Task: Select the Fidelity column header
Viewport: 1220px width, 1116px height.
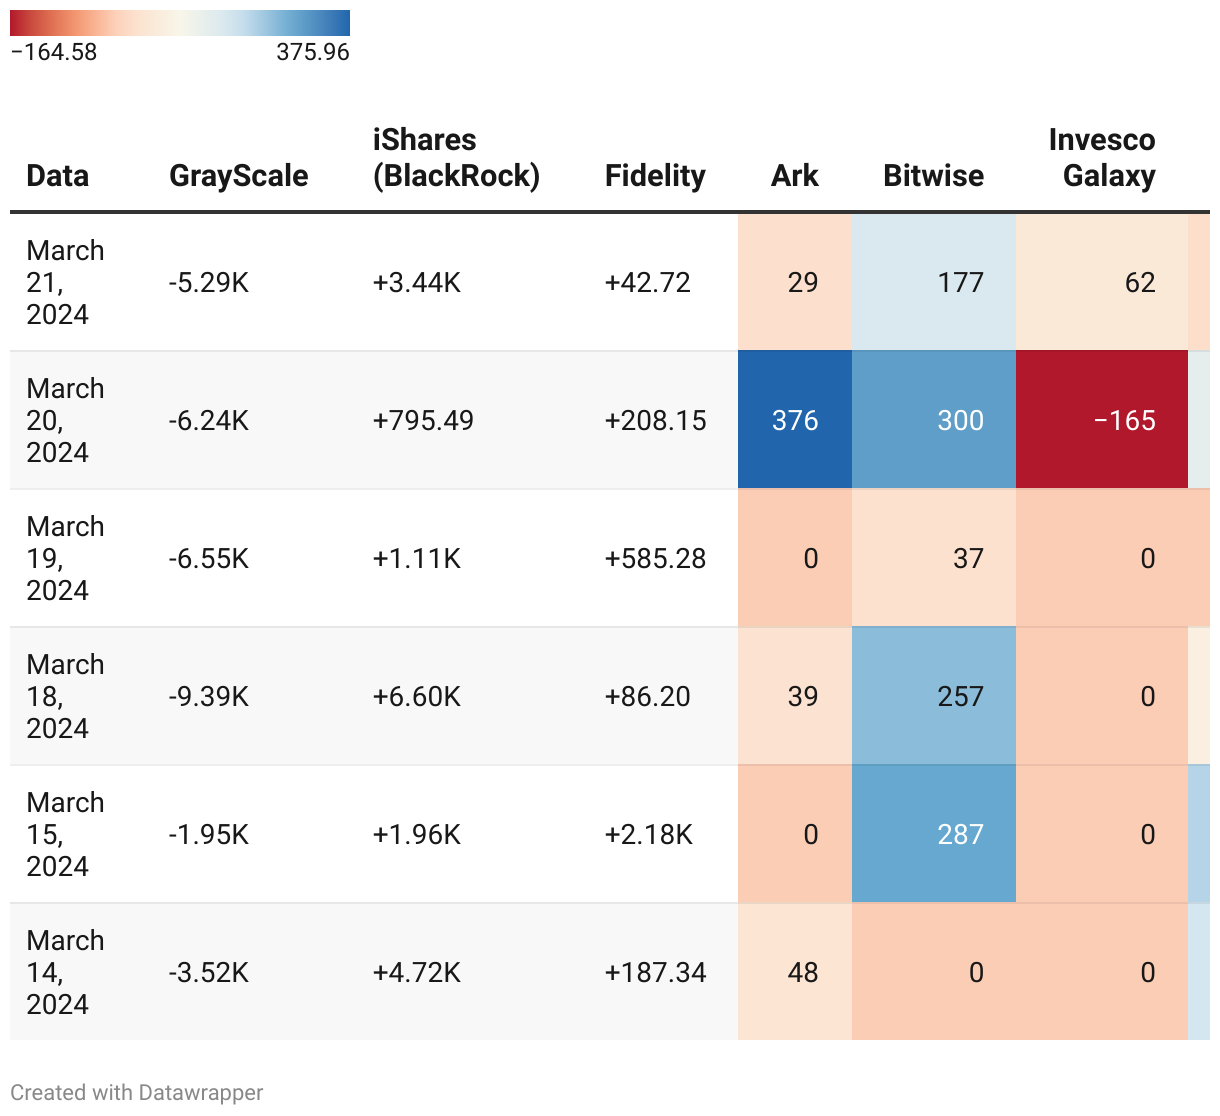Action: (655, 176)
